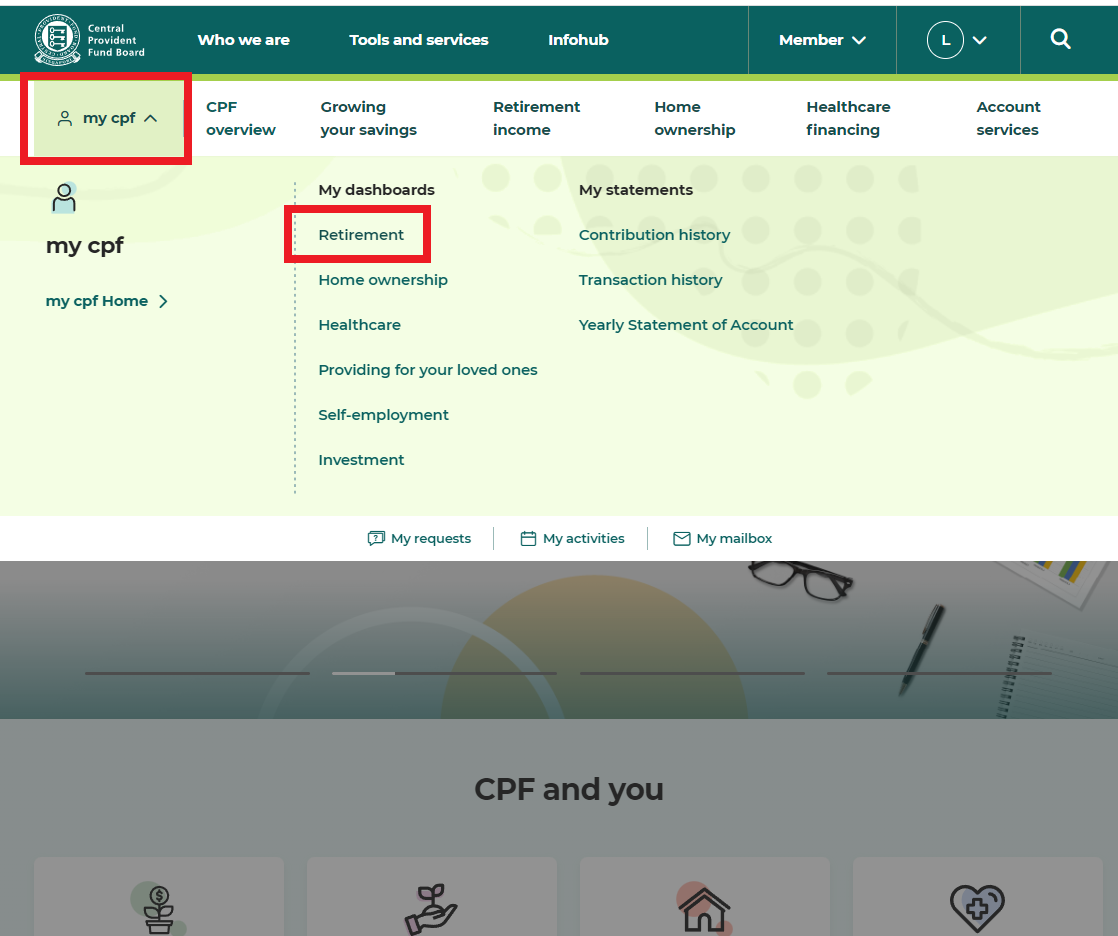Open Contribution history link
Image resolution: width=1118 pixels, height=936 pixels.
pyautogui.click(x=654, y=235)
